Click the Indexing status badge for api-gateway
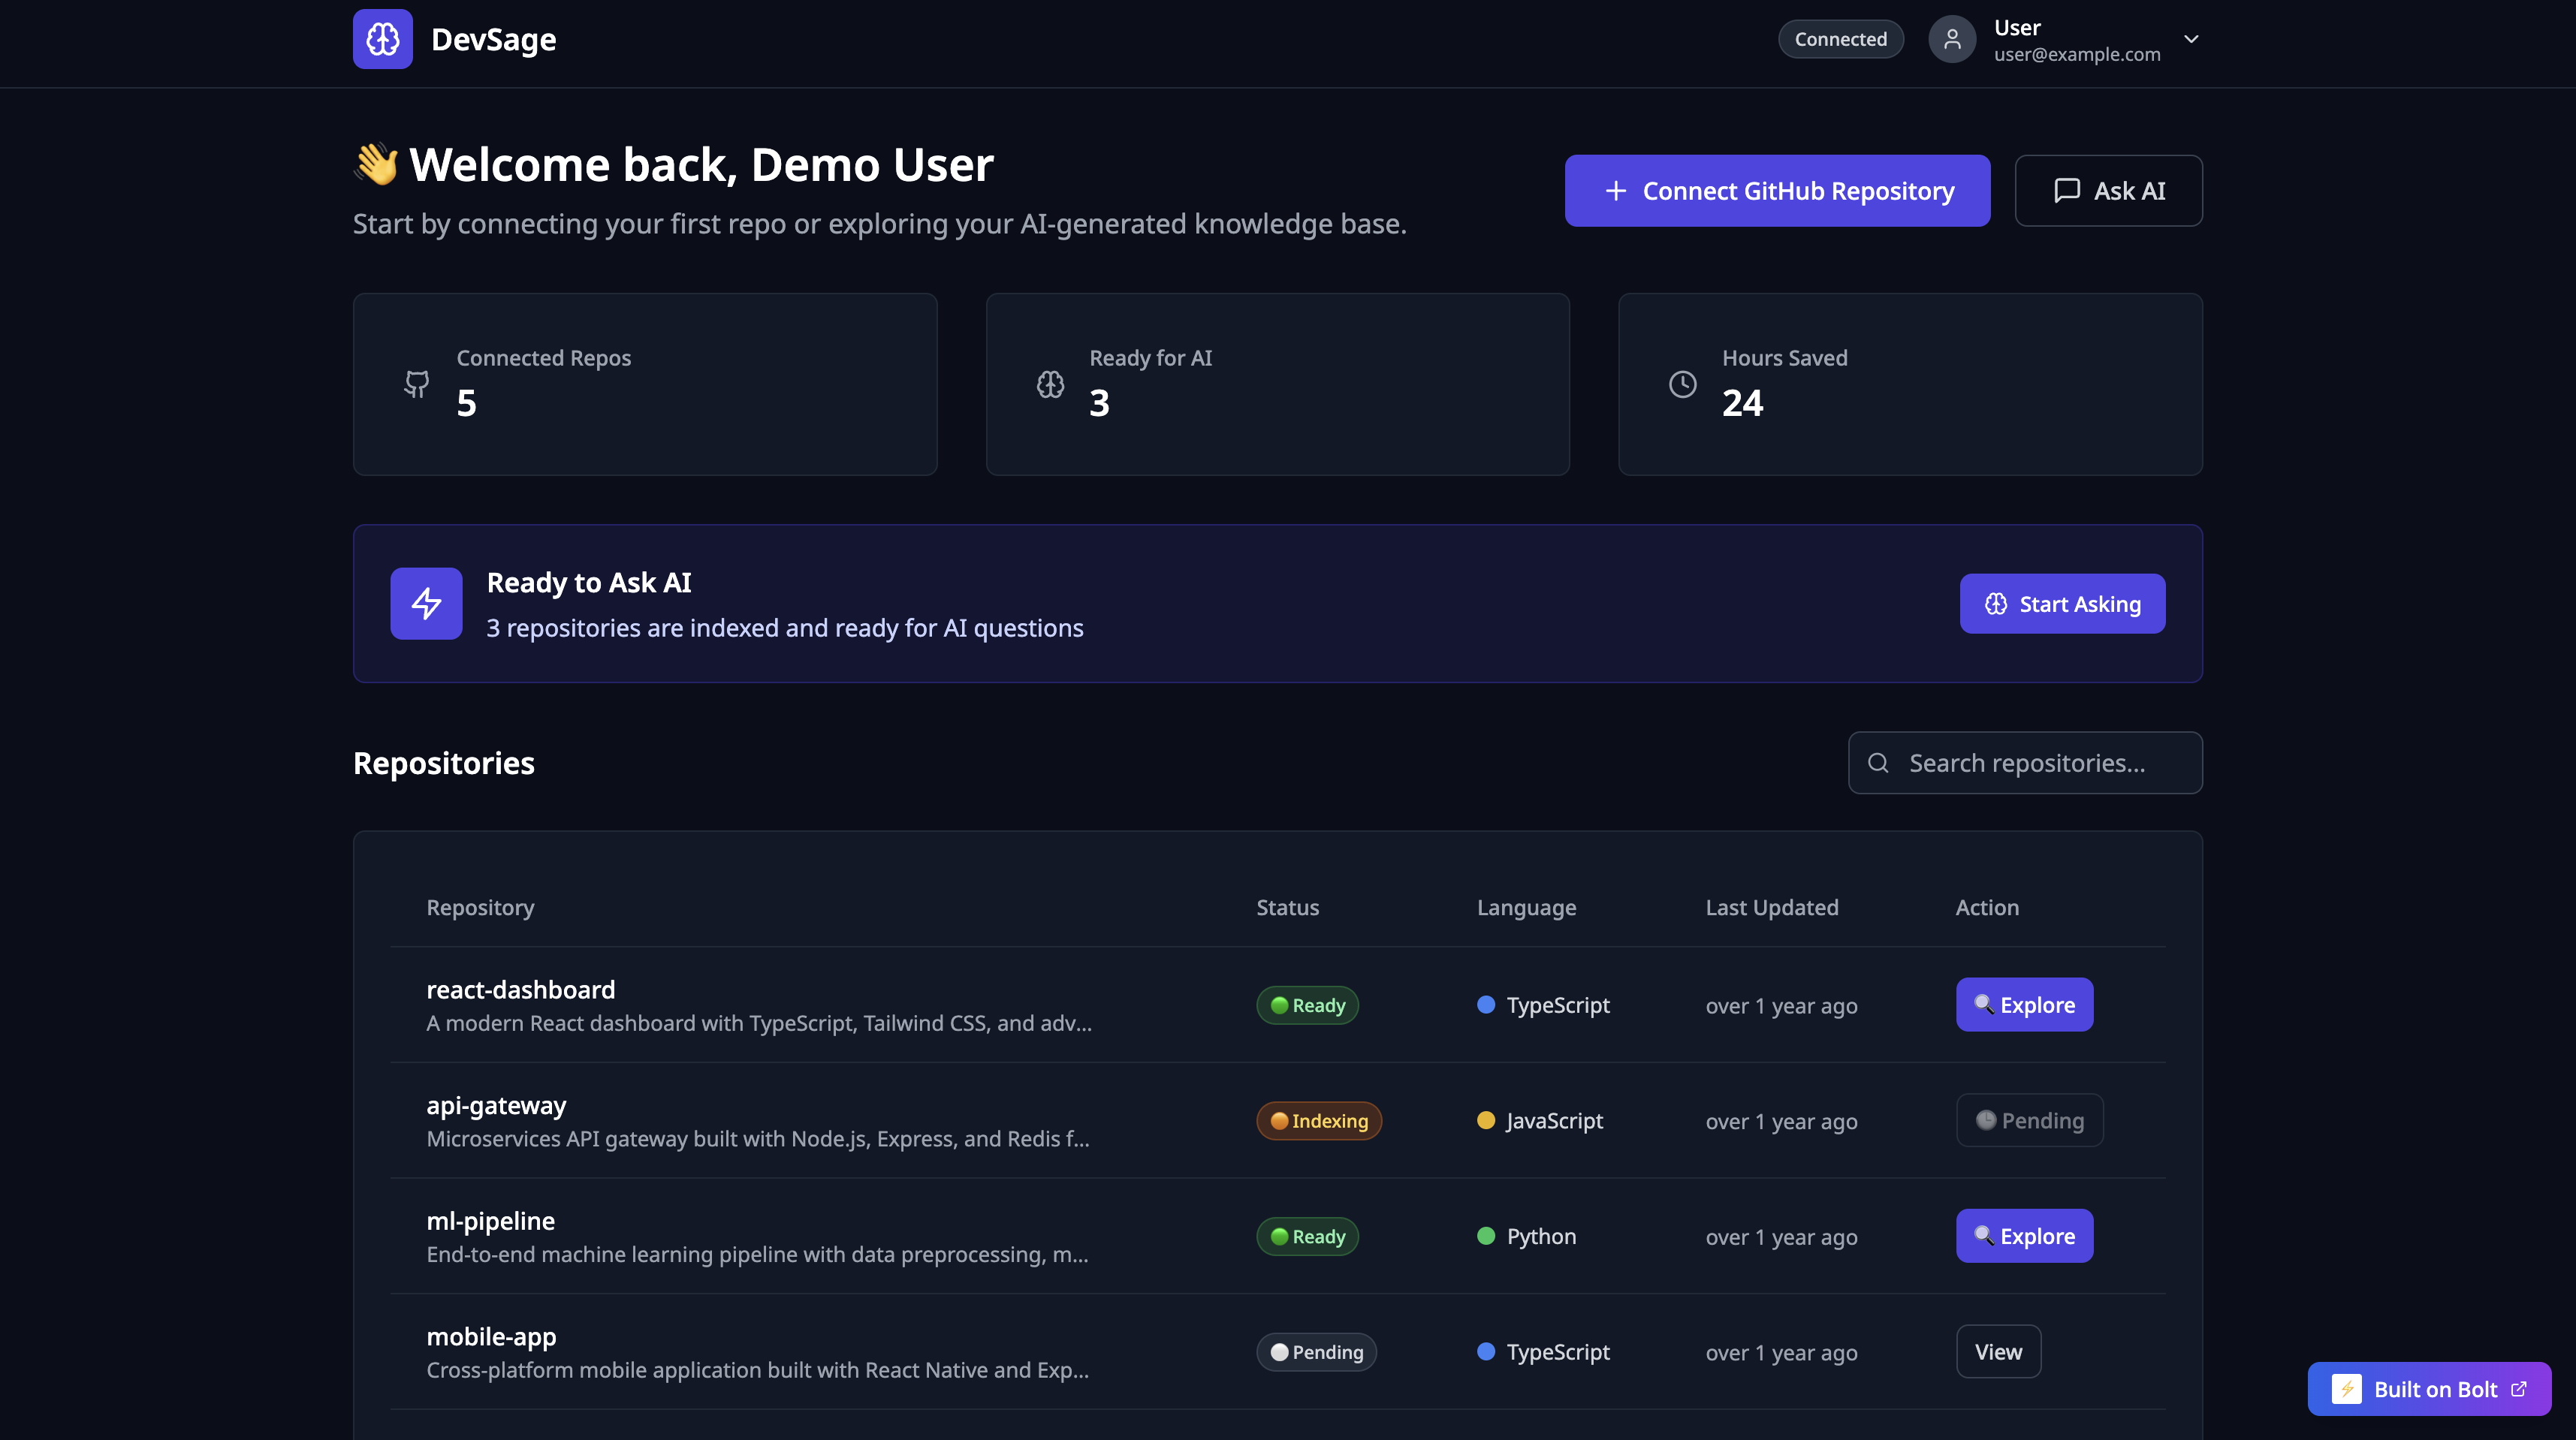The image size is (2576, 1440). [1318, 1120]
